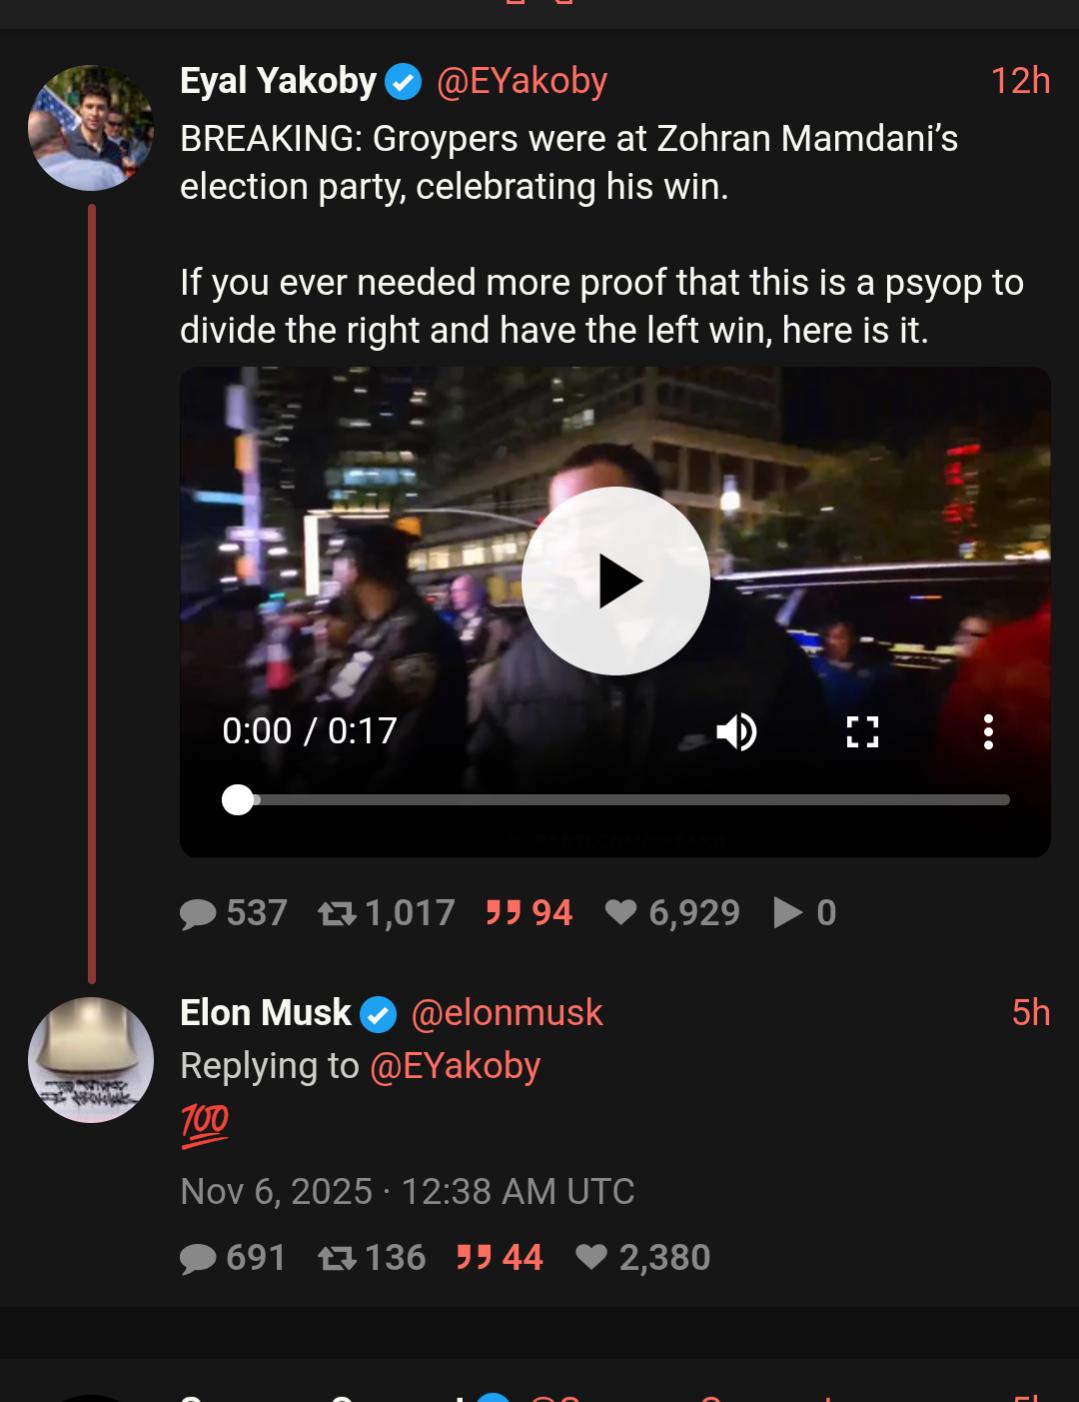Open video more options three-dot menu
This screenshot has height=1402, width=1079.
pos(988,732)
